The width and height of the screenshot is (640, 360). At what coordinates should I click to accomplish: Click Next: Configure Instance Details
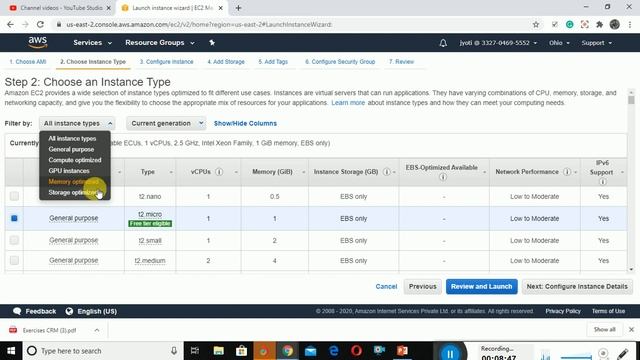point(577,287)
